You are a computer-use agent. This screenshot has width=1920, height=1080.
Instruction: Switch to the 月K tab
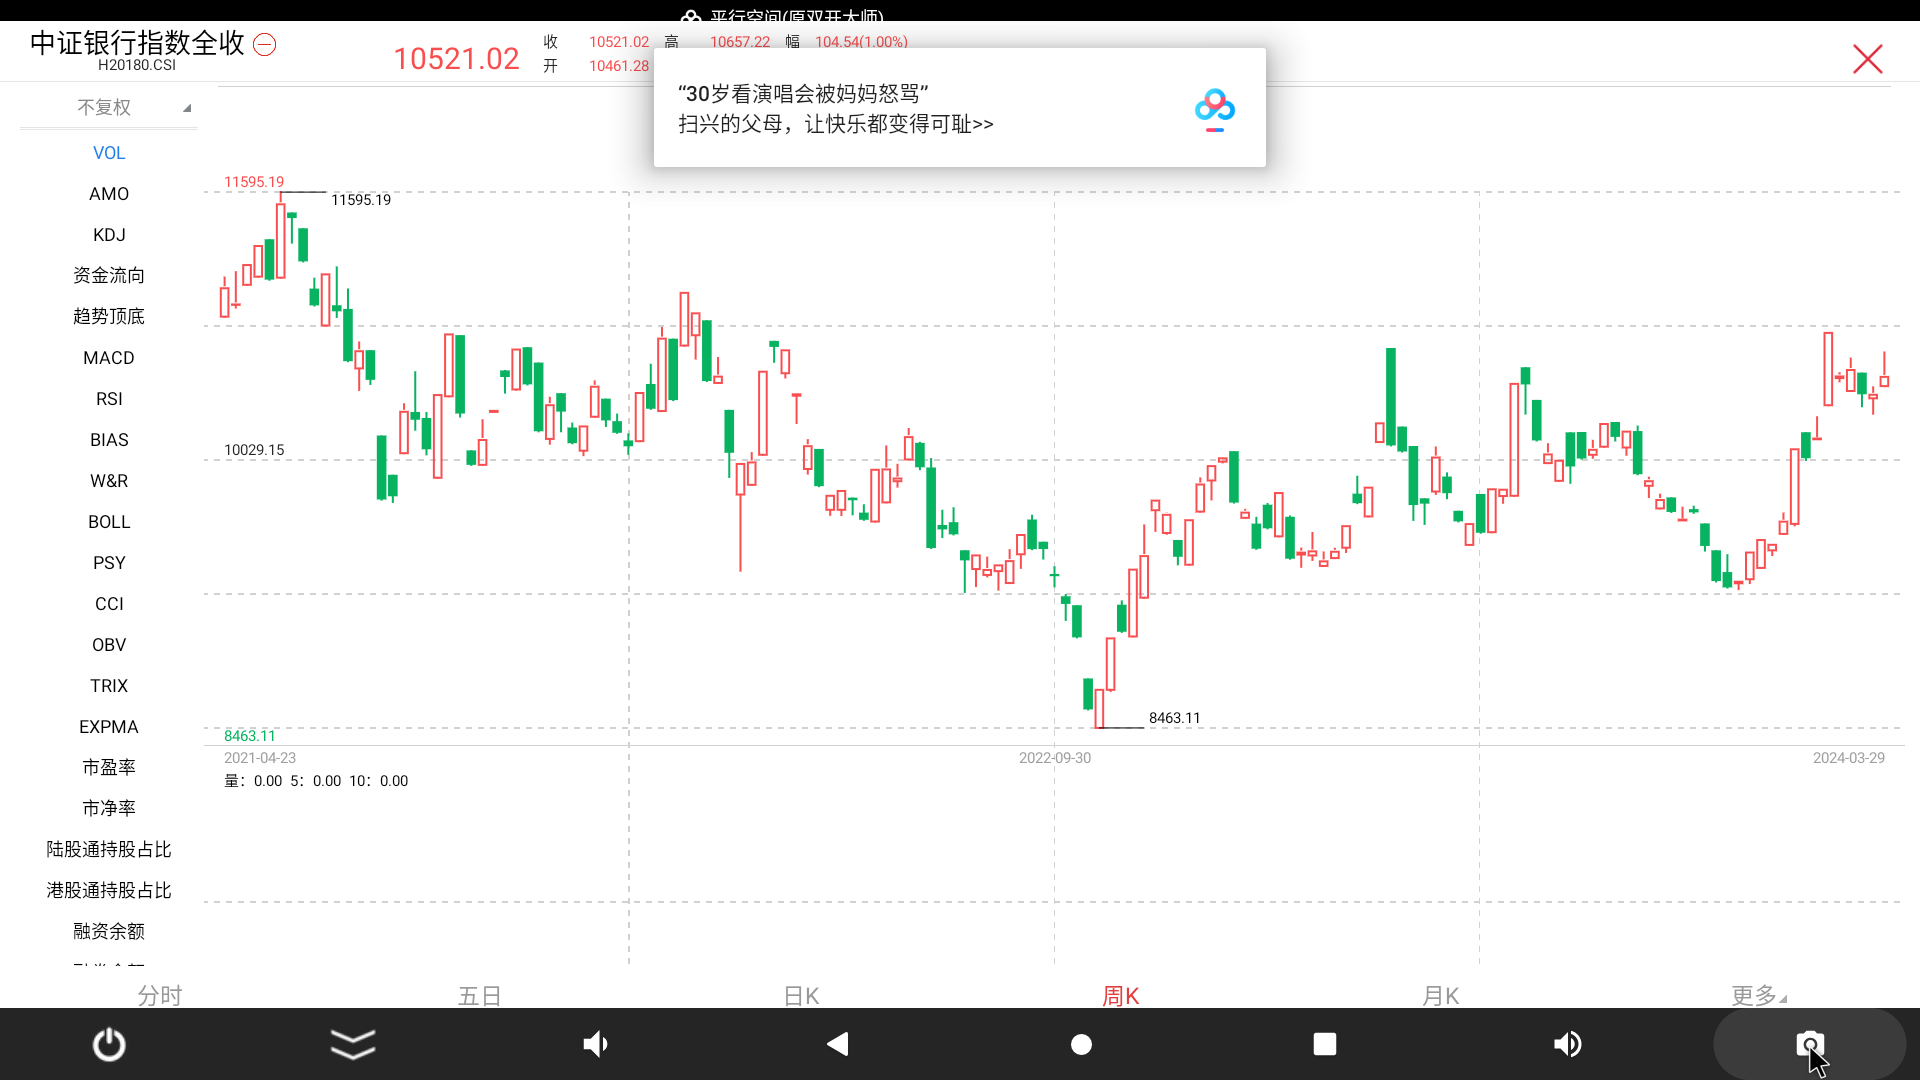tap(1441, 996)
